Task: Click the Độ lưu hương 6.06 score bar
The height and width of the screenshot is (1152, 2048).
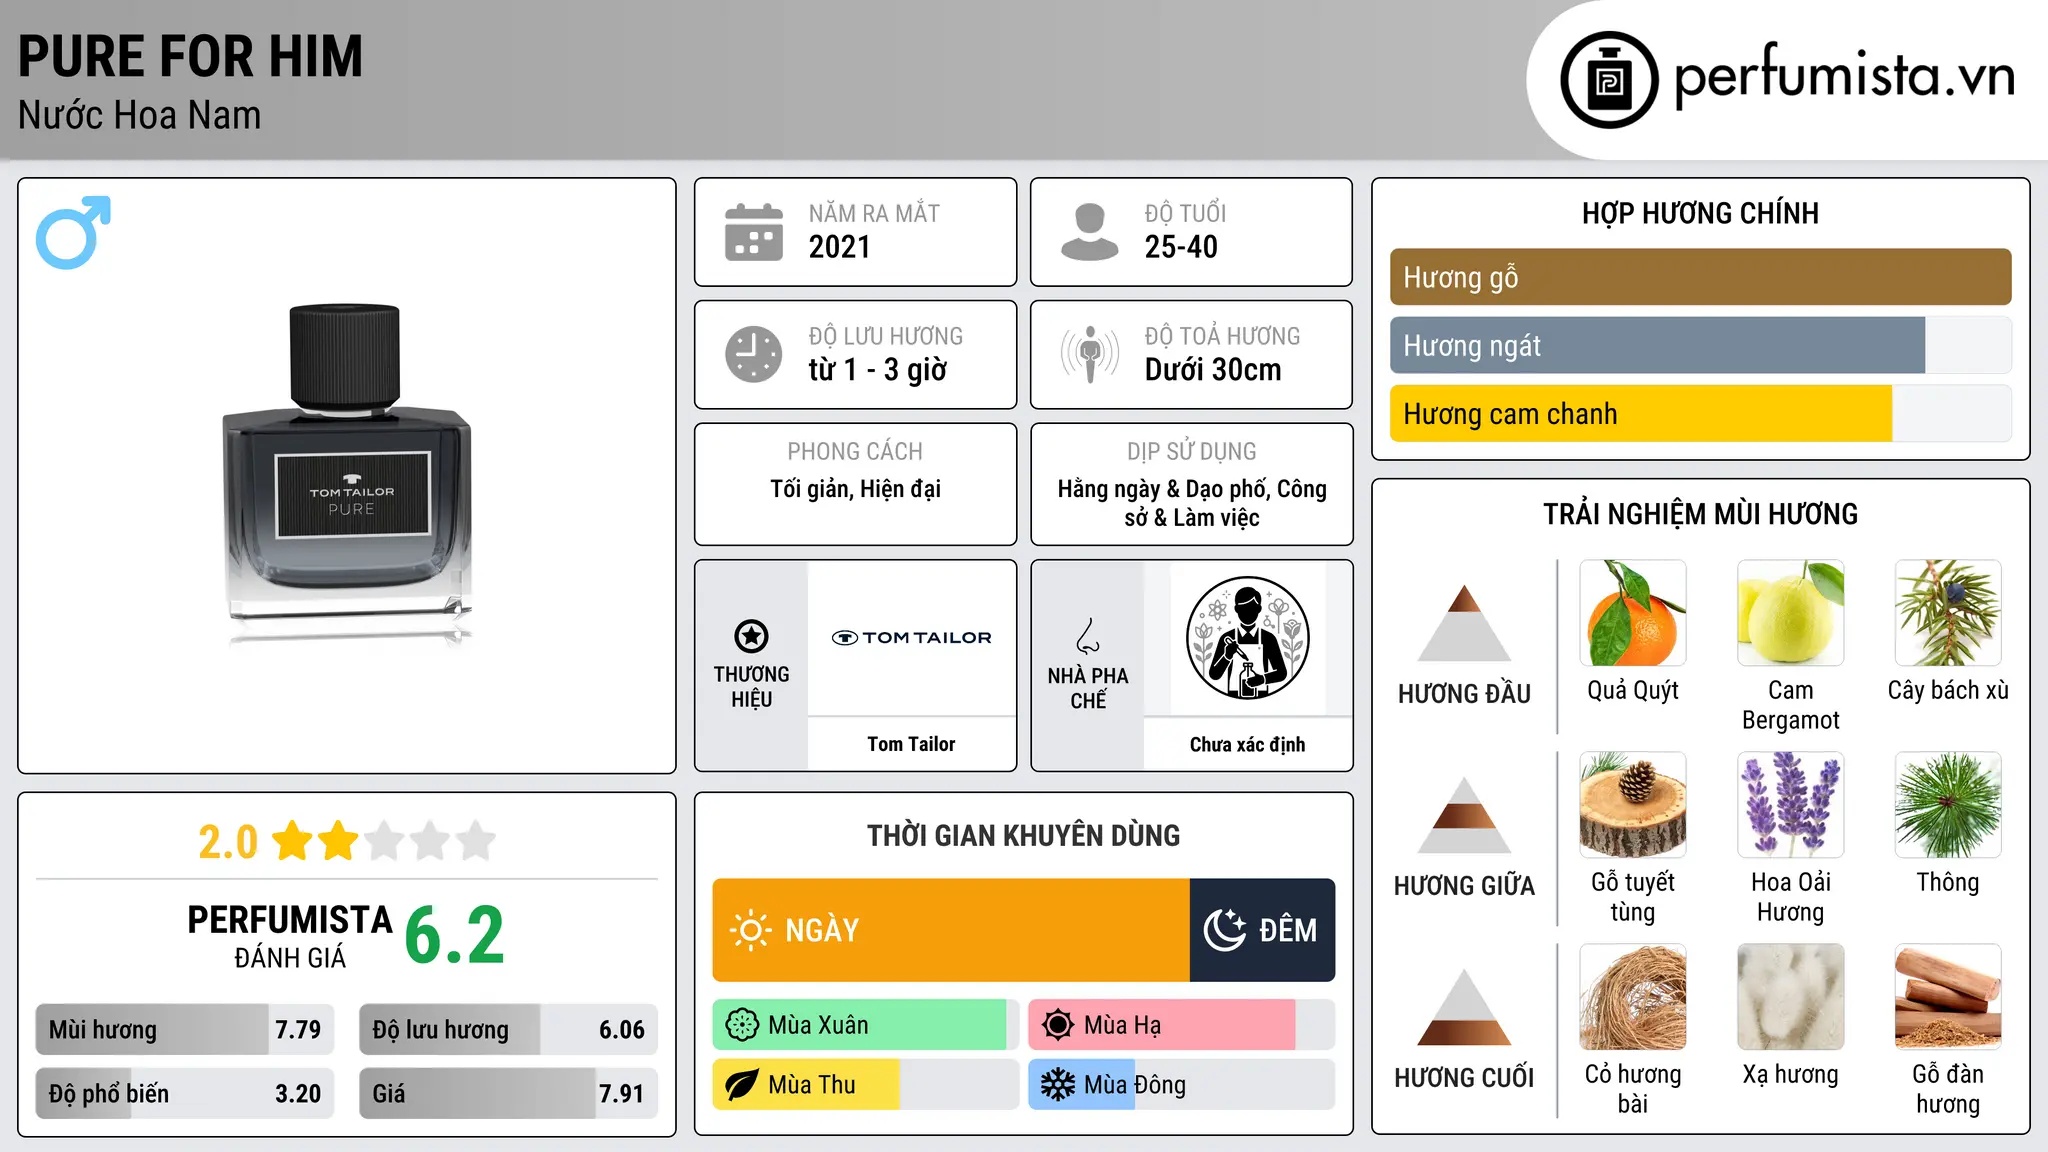Action: [508, 1029]
